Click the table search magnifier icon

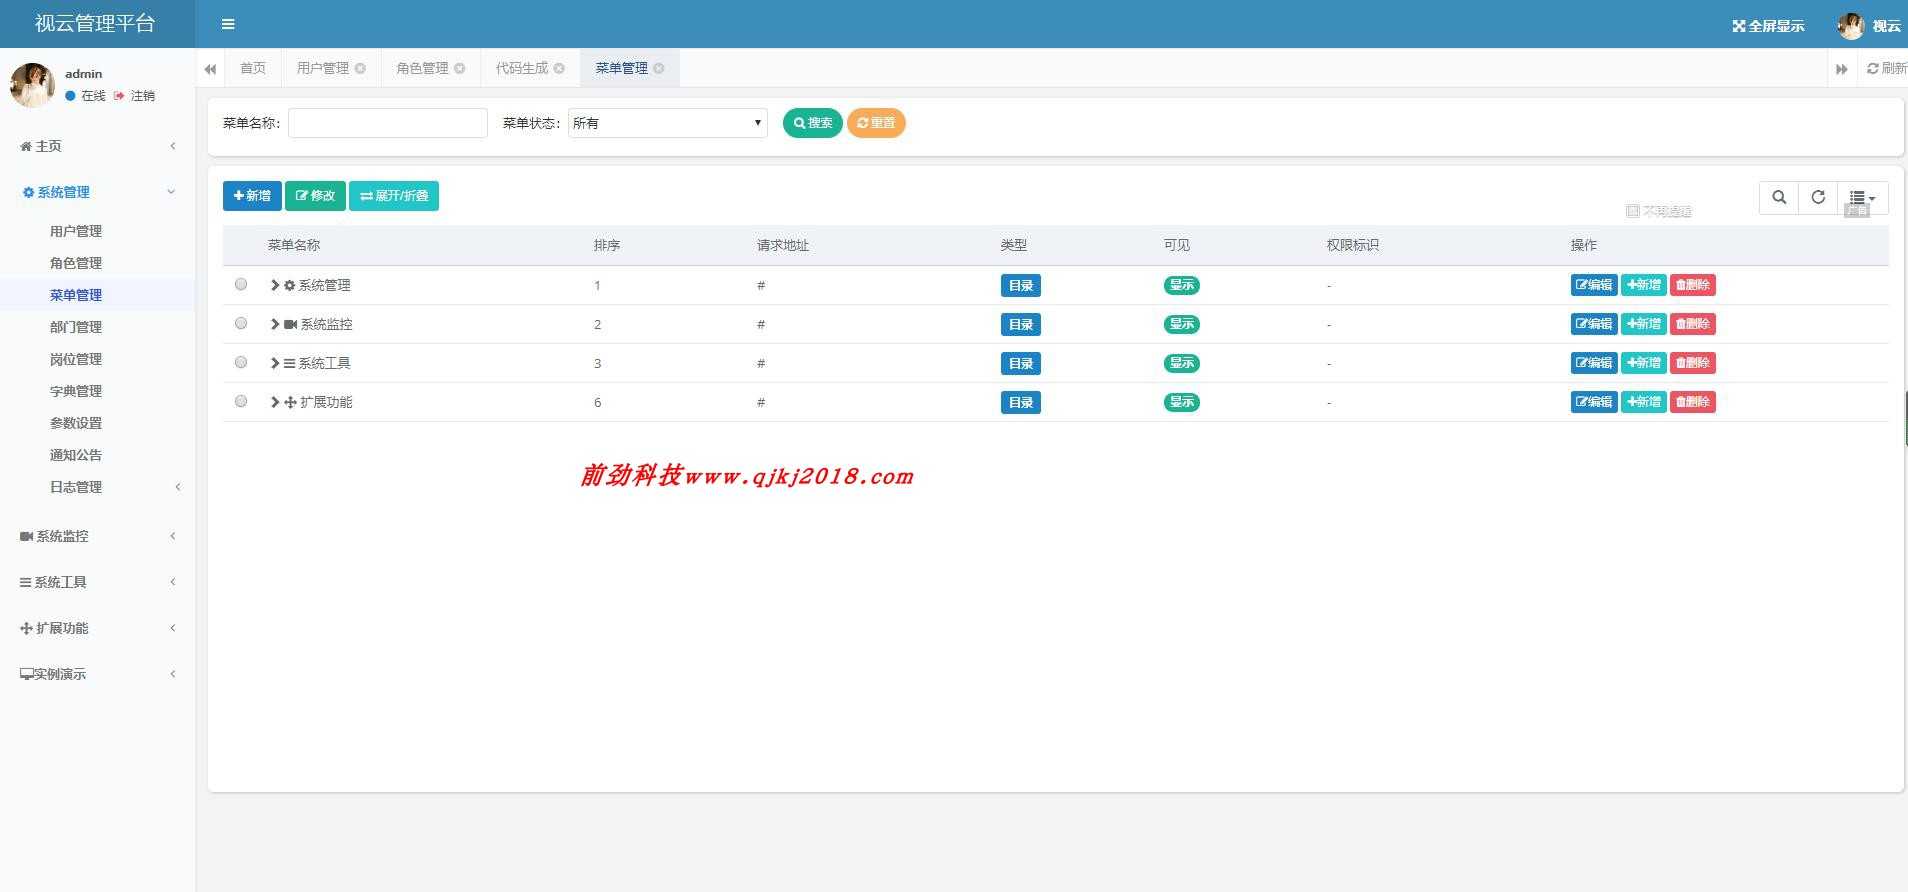pyautogui.click(x=1779, y=197)
